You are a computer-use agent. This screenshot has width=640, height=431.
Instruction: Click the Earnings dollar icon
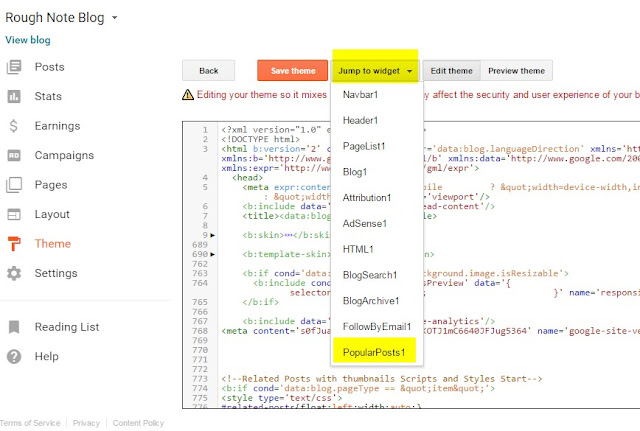point(14,126)
